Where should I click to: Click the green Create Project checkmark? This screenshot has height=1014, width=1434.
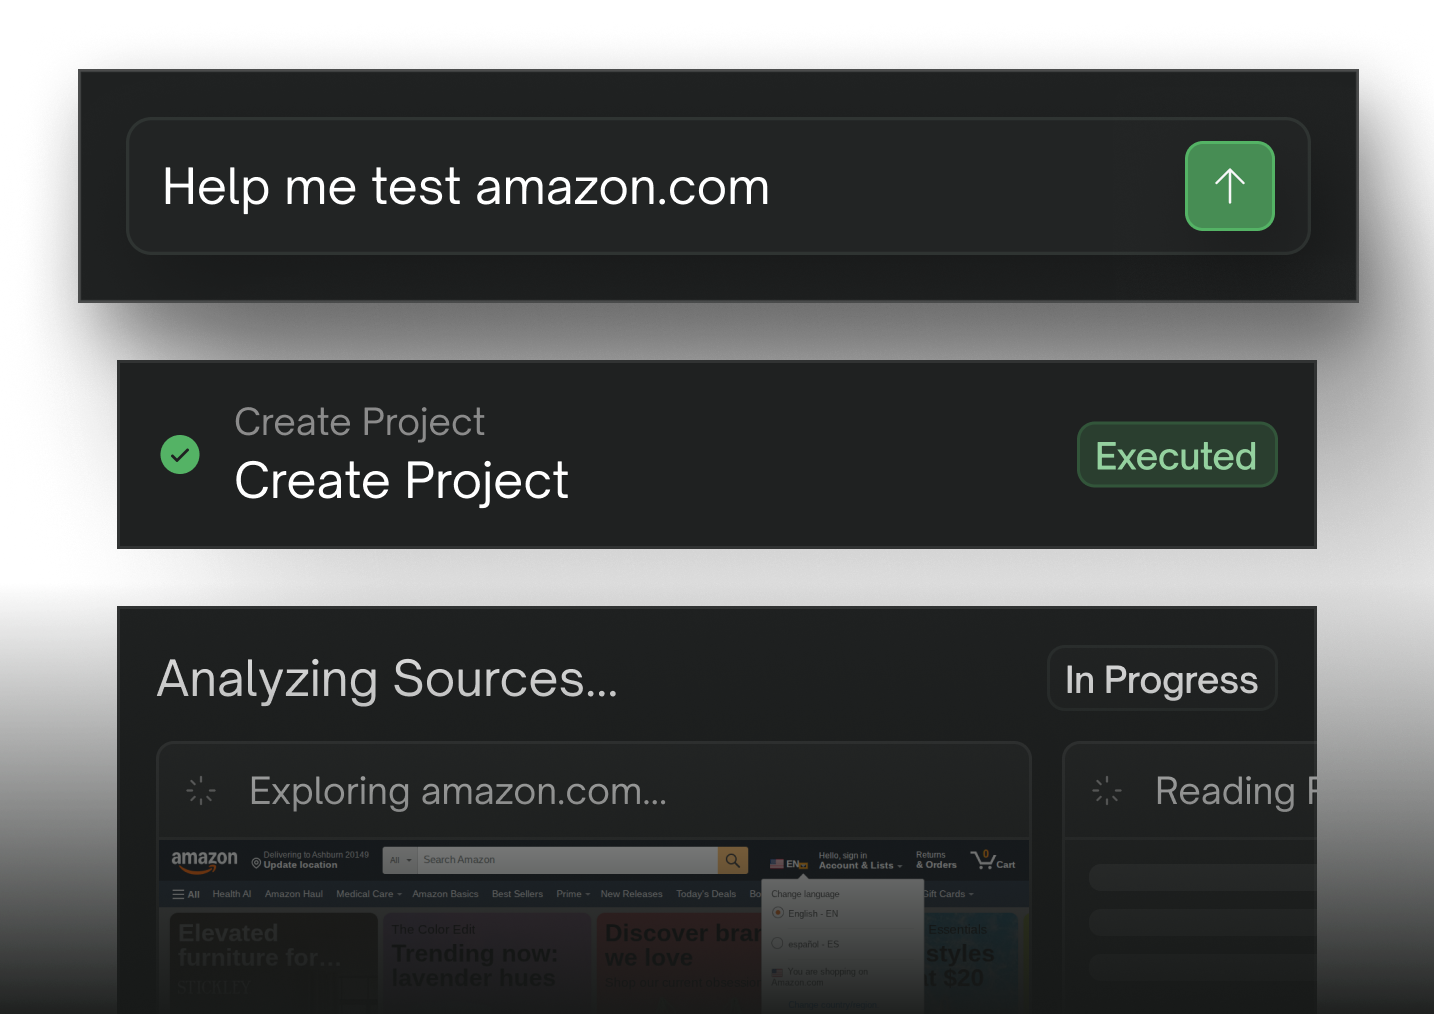click(180, 455)
